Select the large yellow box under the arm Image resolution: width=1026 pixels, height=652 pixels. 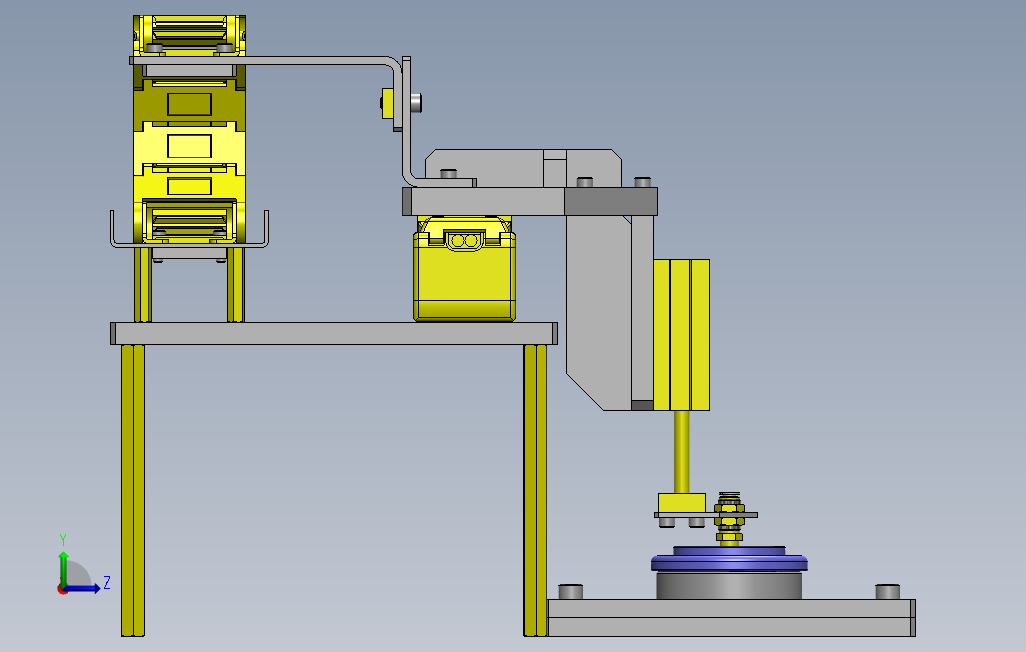coord(464,275)
